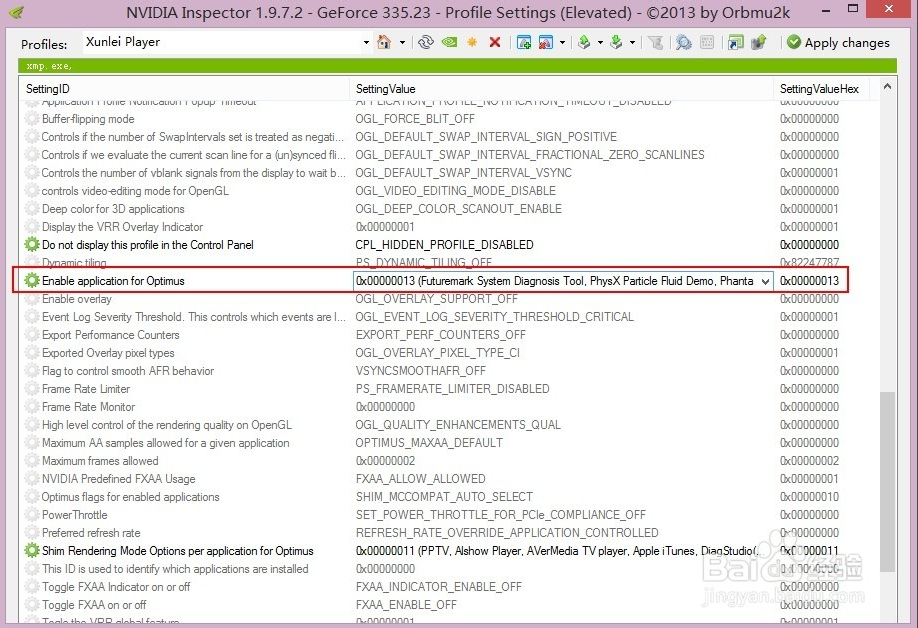Open the import profiles dropdown arrow
This screenshot has width=918, height=628.
pyautogui.click(x=632, y=43)
